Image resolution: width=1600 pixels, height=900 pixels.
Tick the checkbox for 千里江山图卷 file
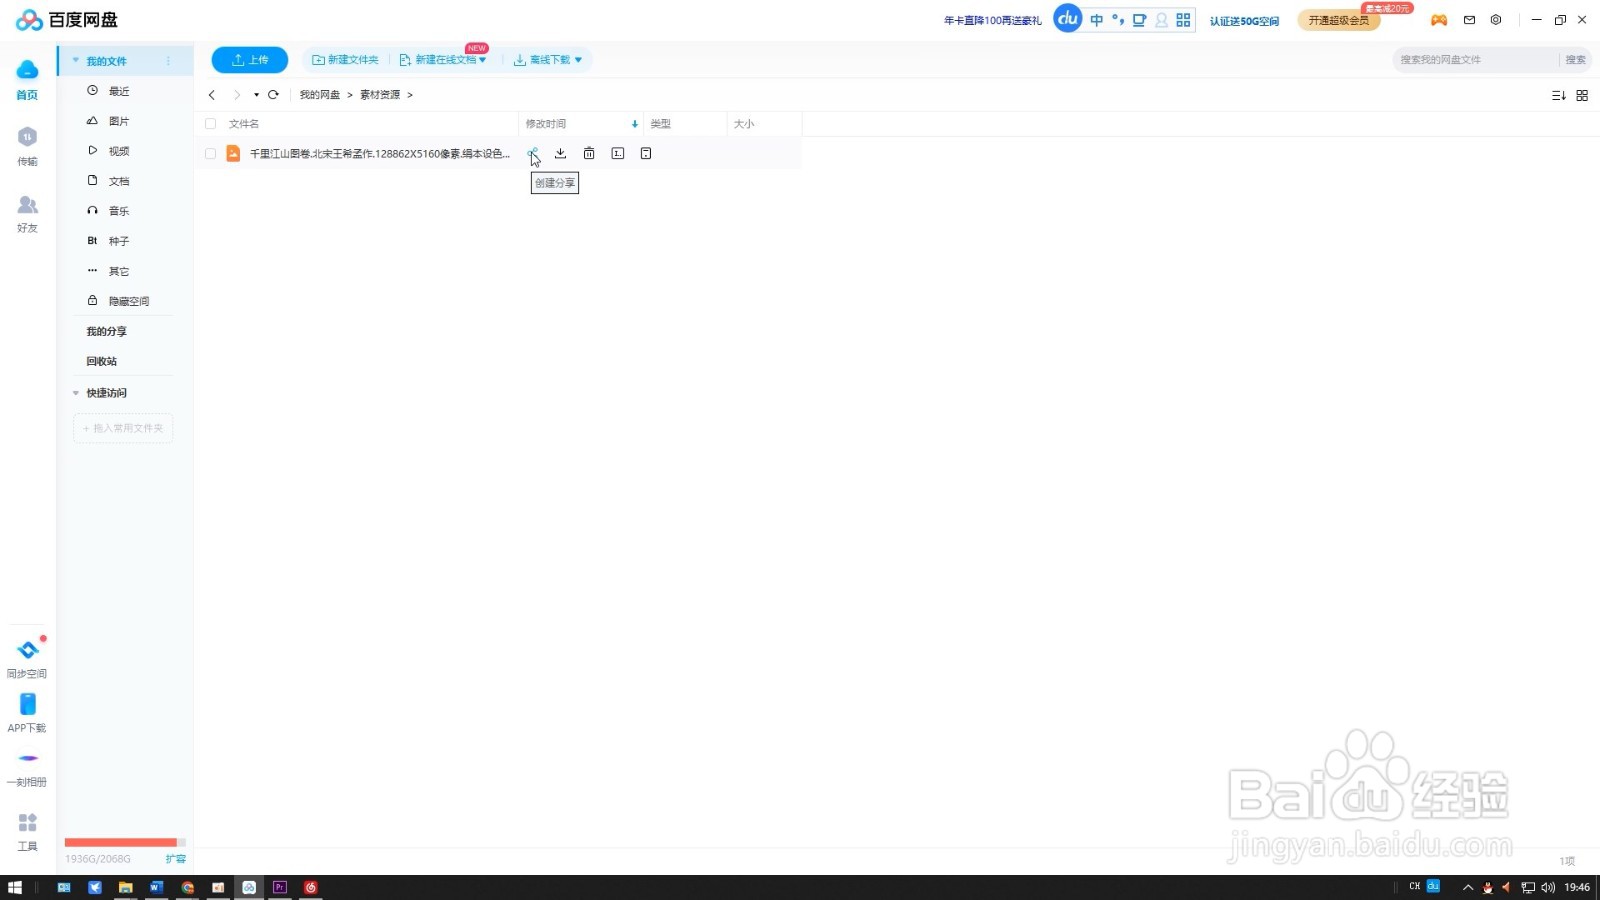210,153
